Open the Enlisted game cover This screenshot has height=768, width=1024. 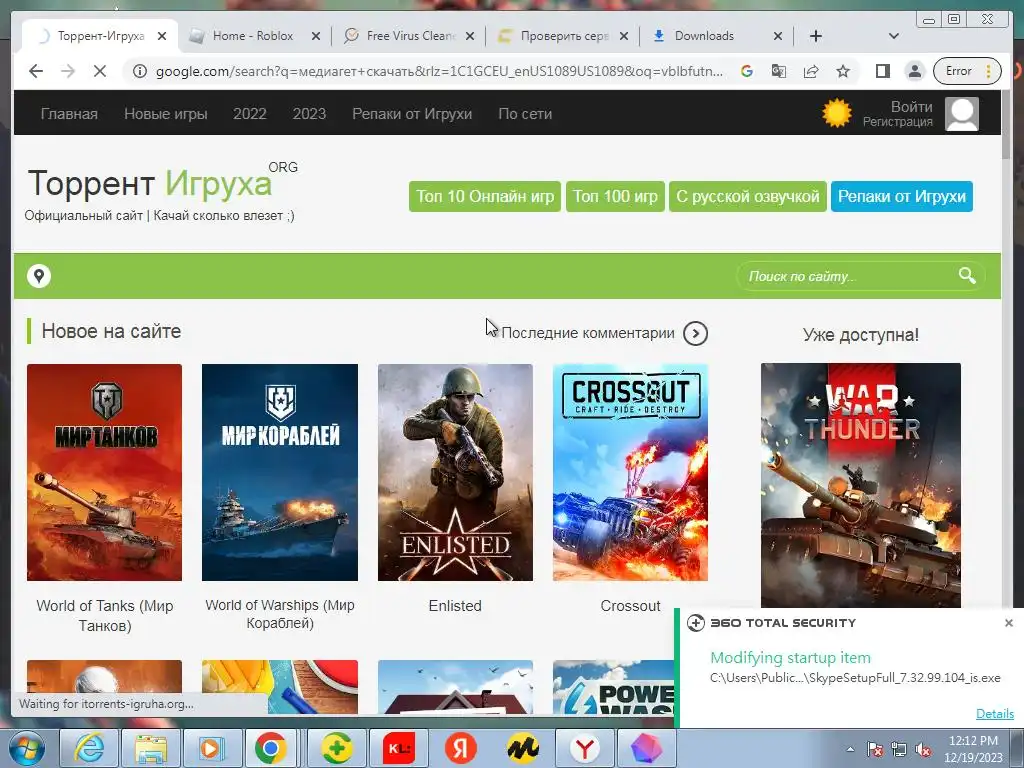(x=455, y=472)
